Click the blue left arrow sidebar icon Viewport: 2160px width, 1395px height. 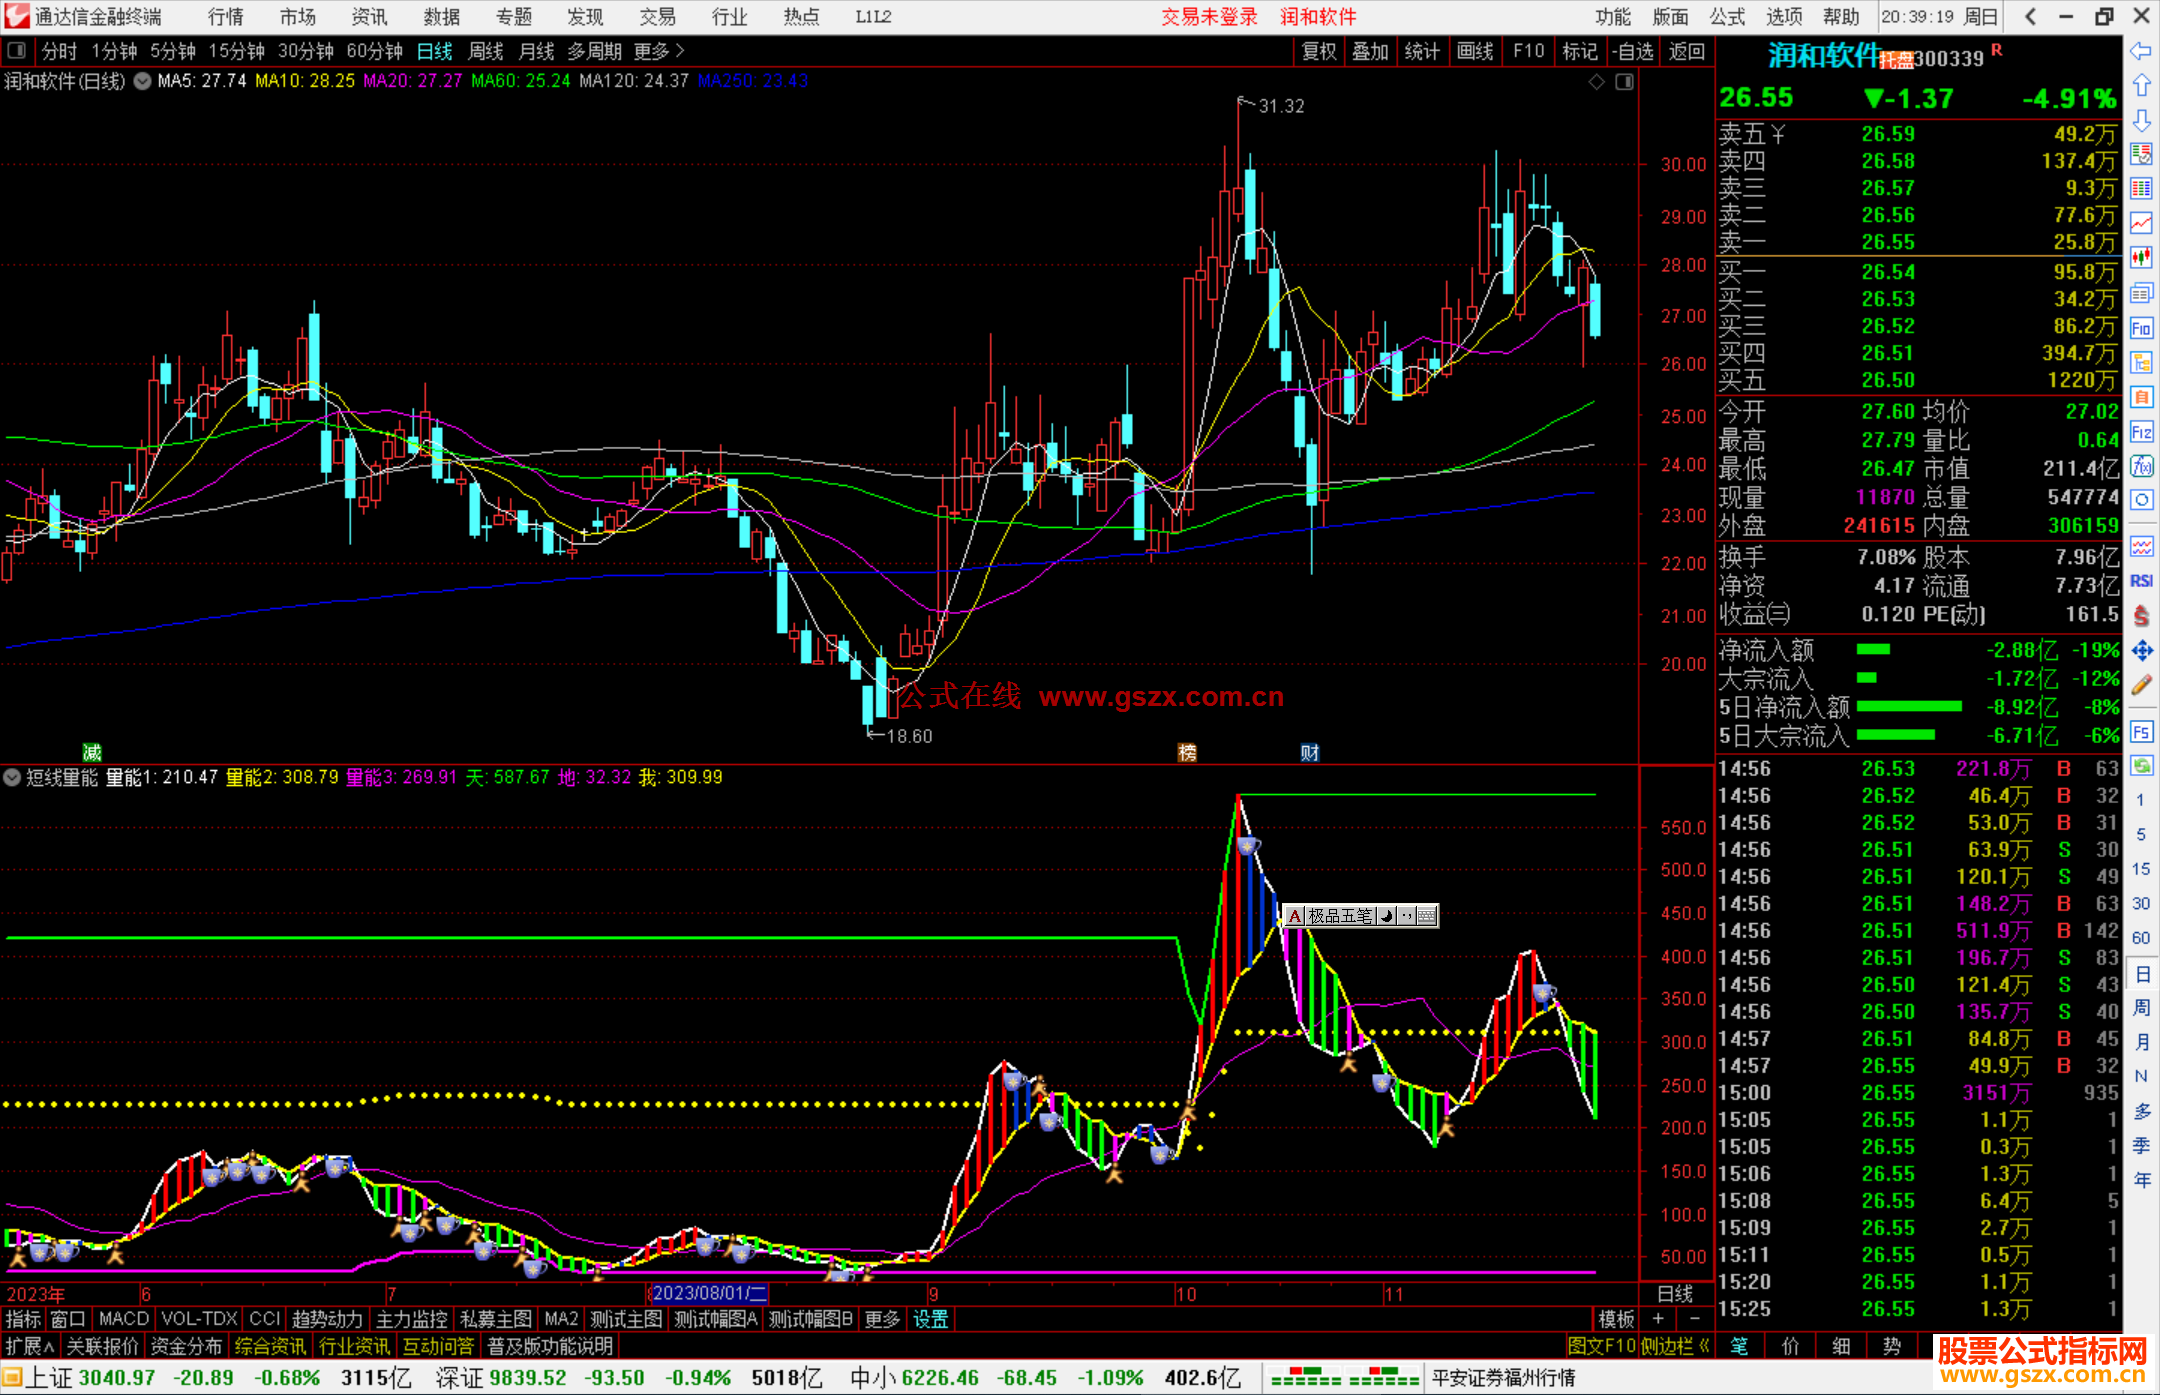click(2141, 51)
